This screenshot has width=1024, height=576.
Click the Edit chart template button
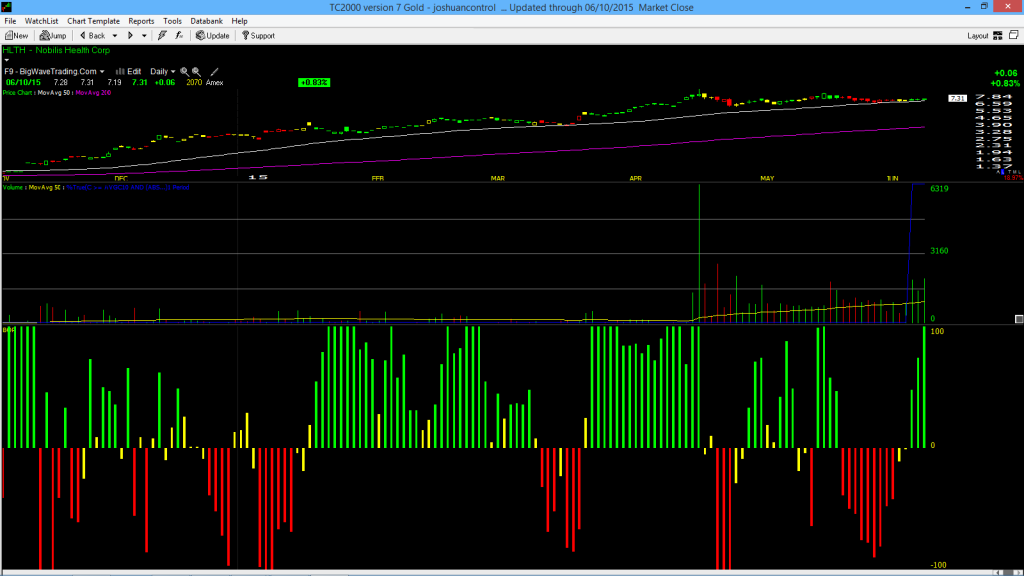pyautogui.click(x=129, y=71)
